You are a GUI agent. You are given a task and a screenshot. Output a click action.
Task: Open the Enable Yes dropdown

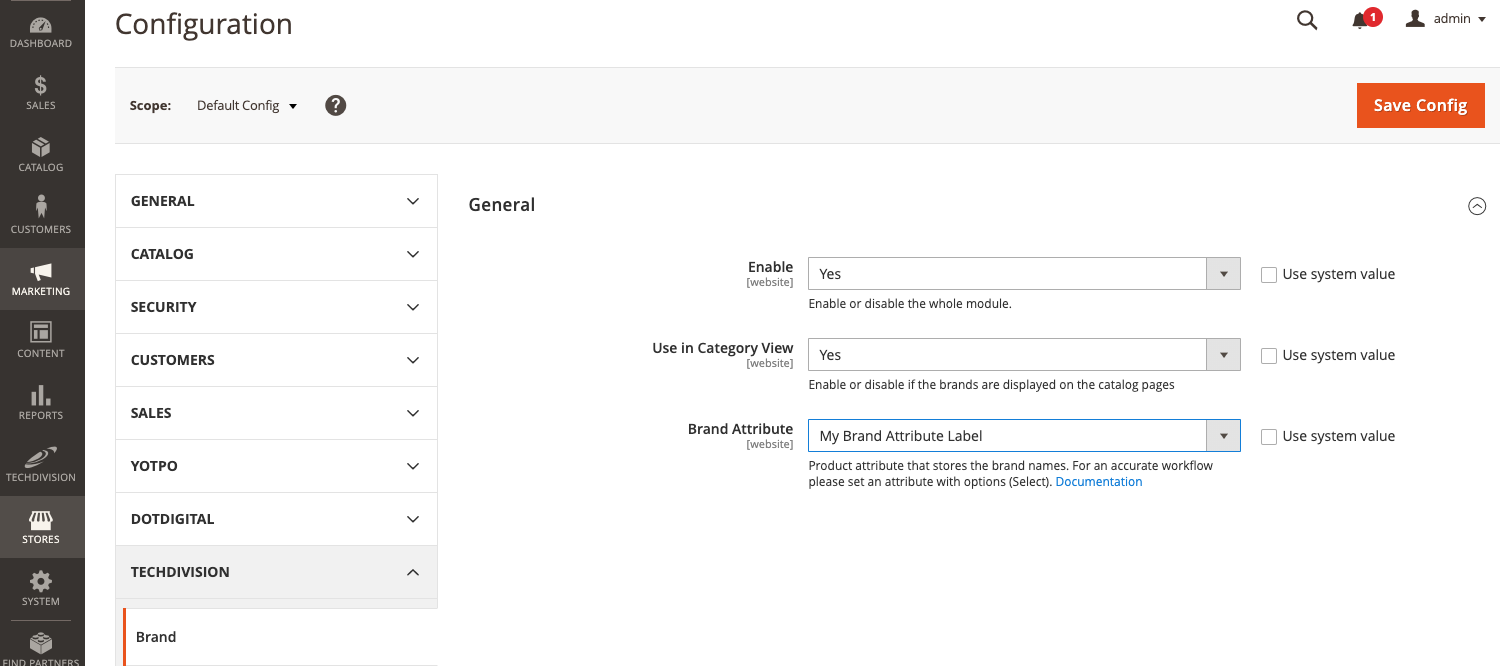(x=1024, y=273)
